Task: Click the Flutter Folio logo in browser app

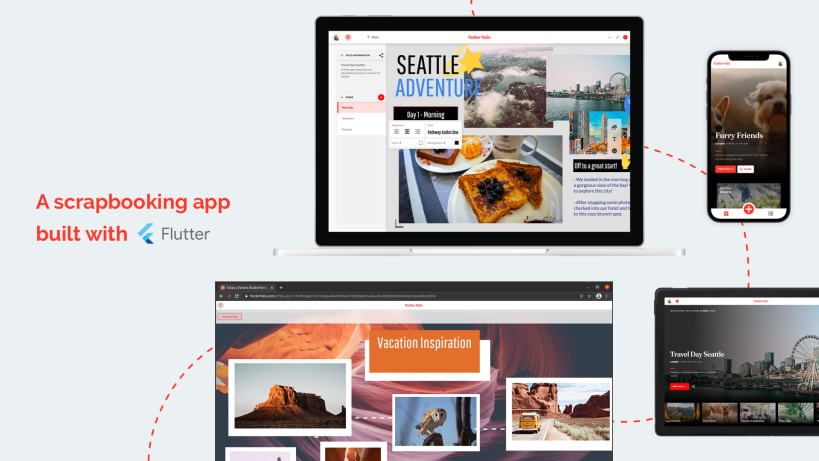Action: (414, 305)
